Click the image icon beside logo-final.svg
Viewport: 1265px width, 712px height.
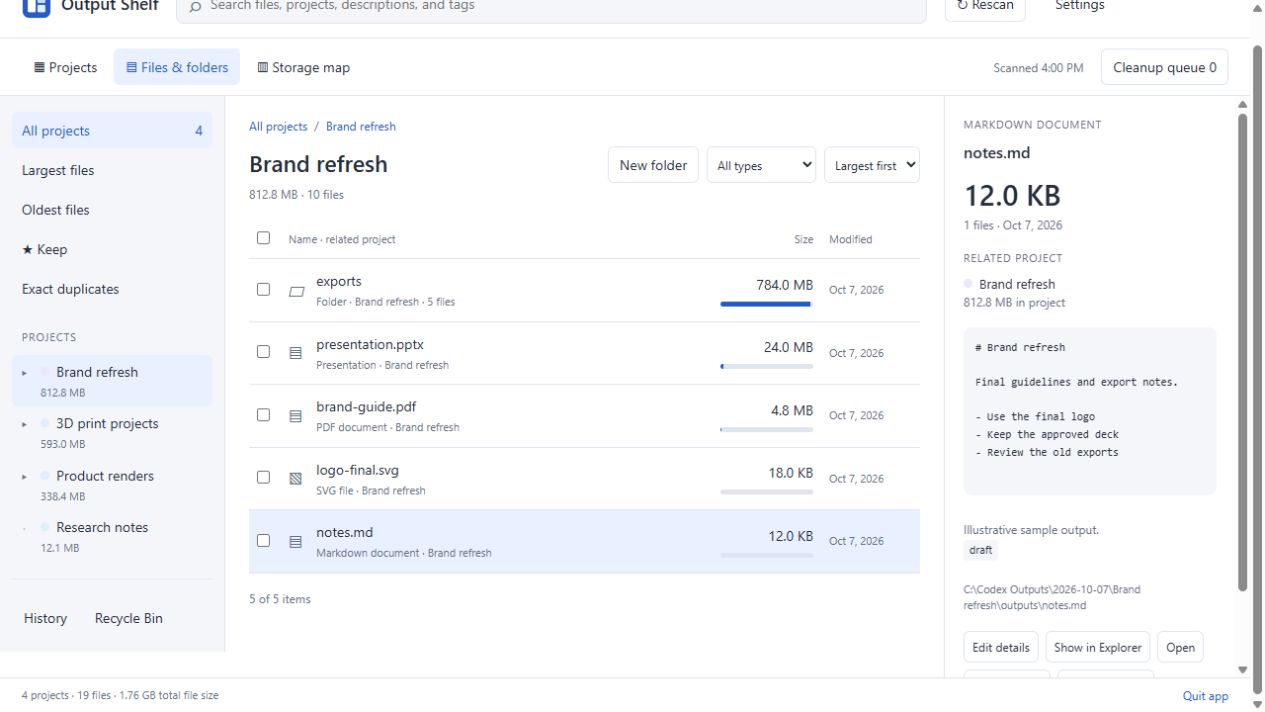tap(296, 479)
